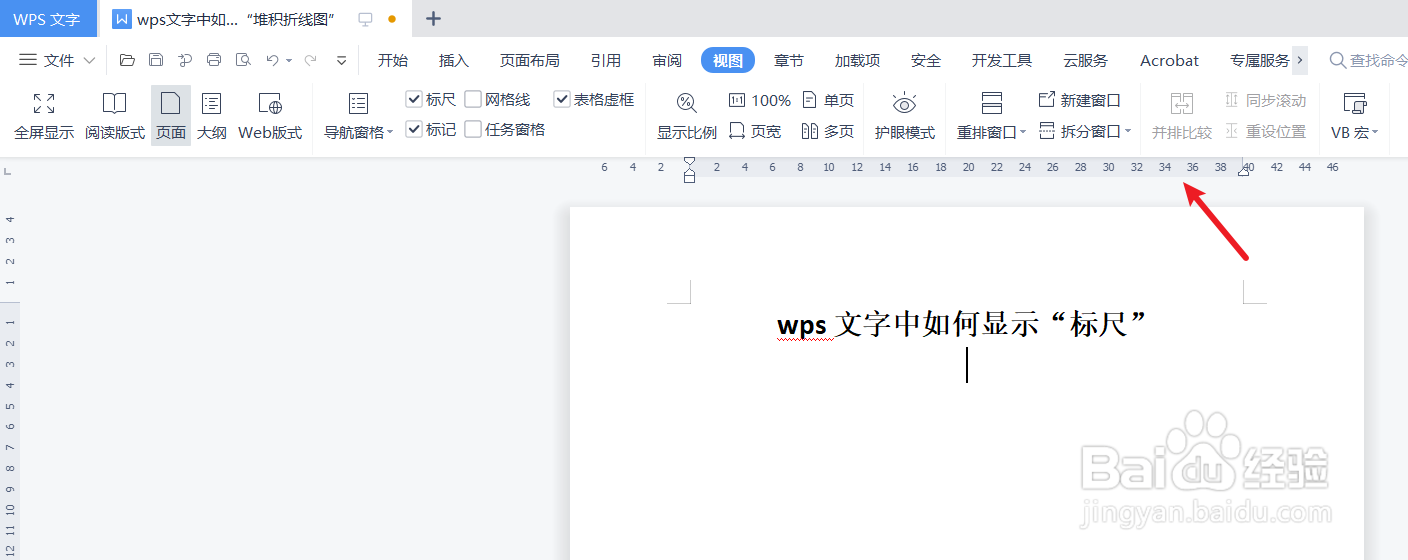
Task: Open the Acrobat tab
Action: coord(1169,60)
